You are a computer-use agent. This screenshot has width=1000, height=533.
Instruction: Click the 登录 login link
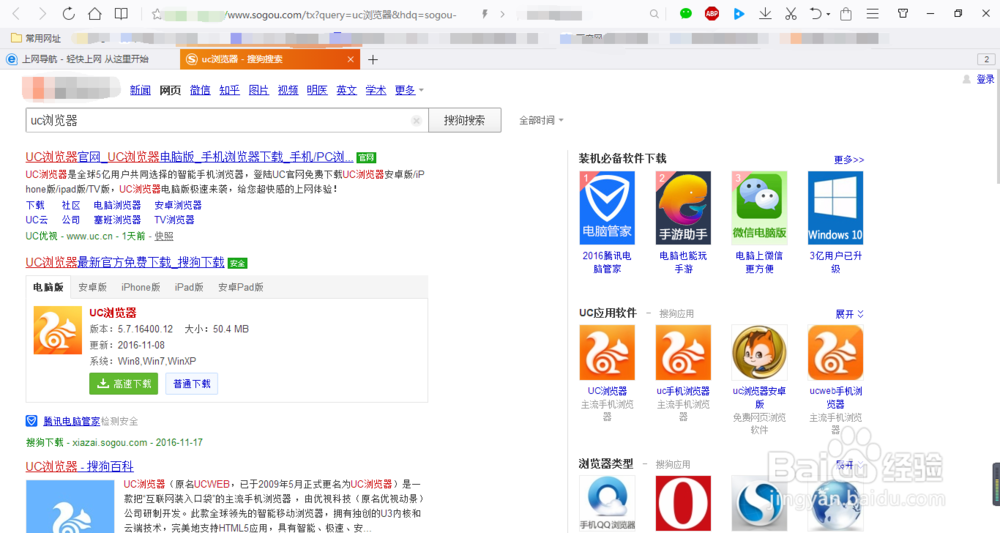[x=985, y=79]
